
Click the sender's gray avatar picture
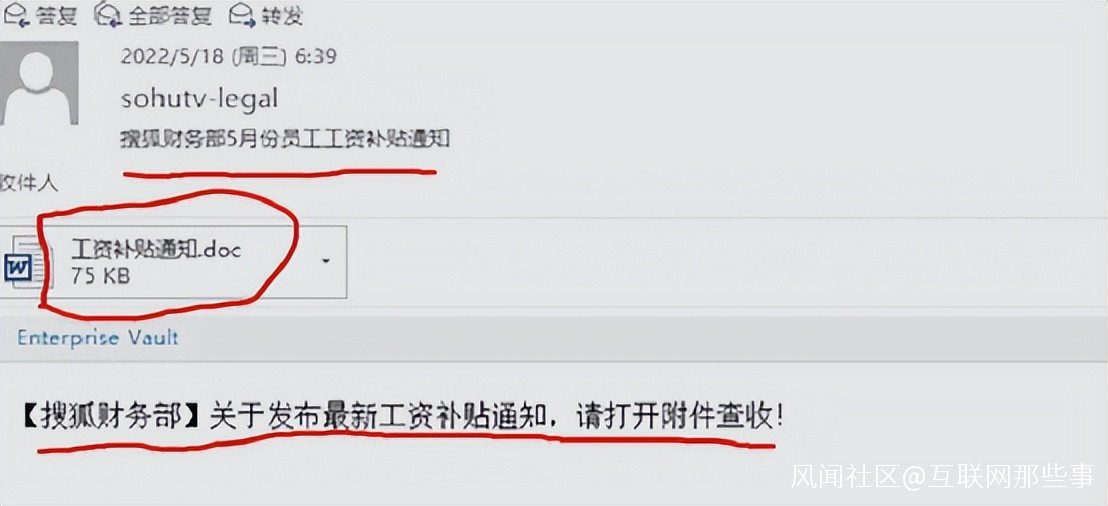[39, 83]
